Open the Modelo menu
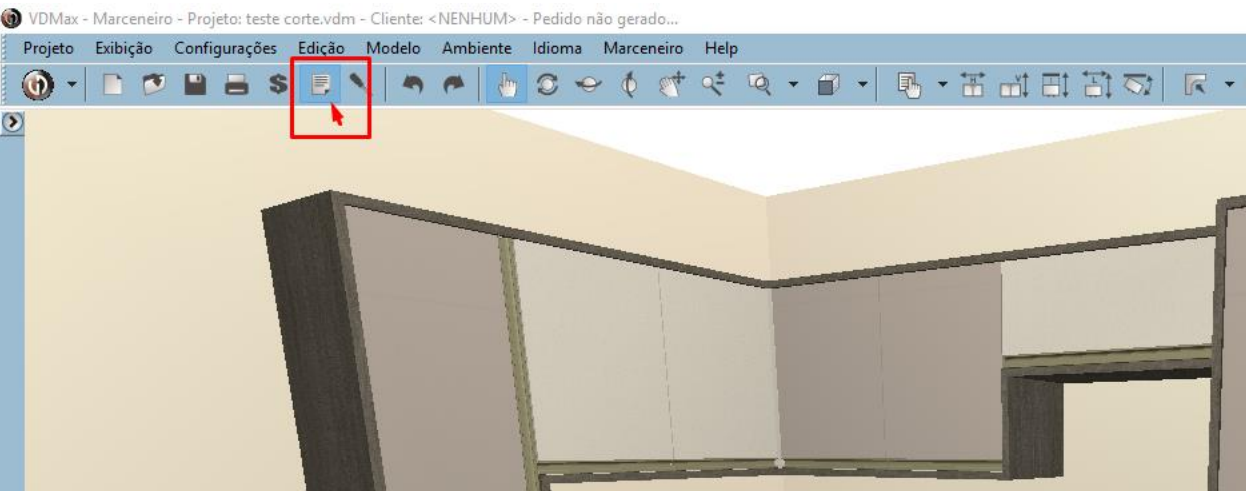Viewport: 1246px width, 491px height. (x=393, y=48)
